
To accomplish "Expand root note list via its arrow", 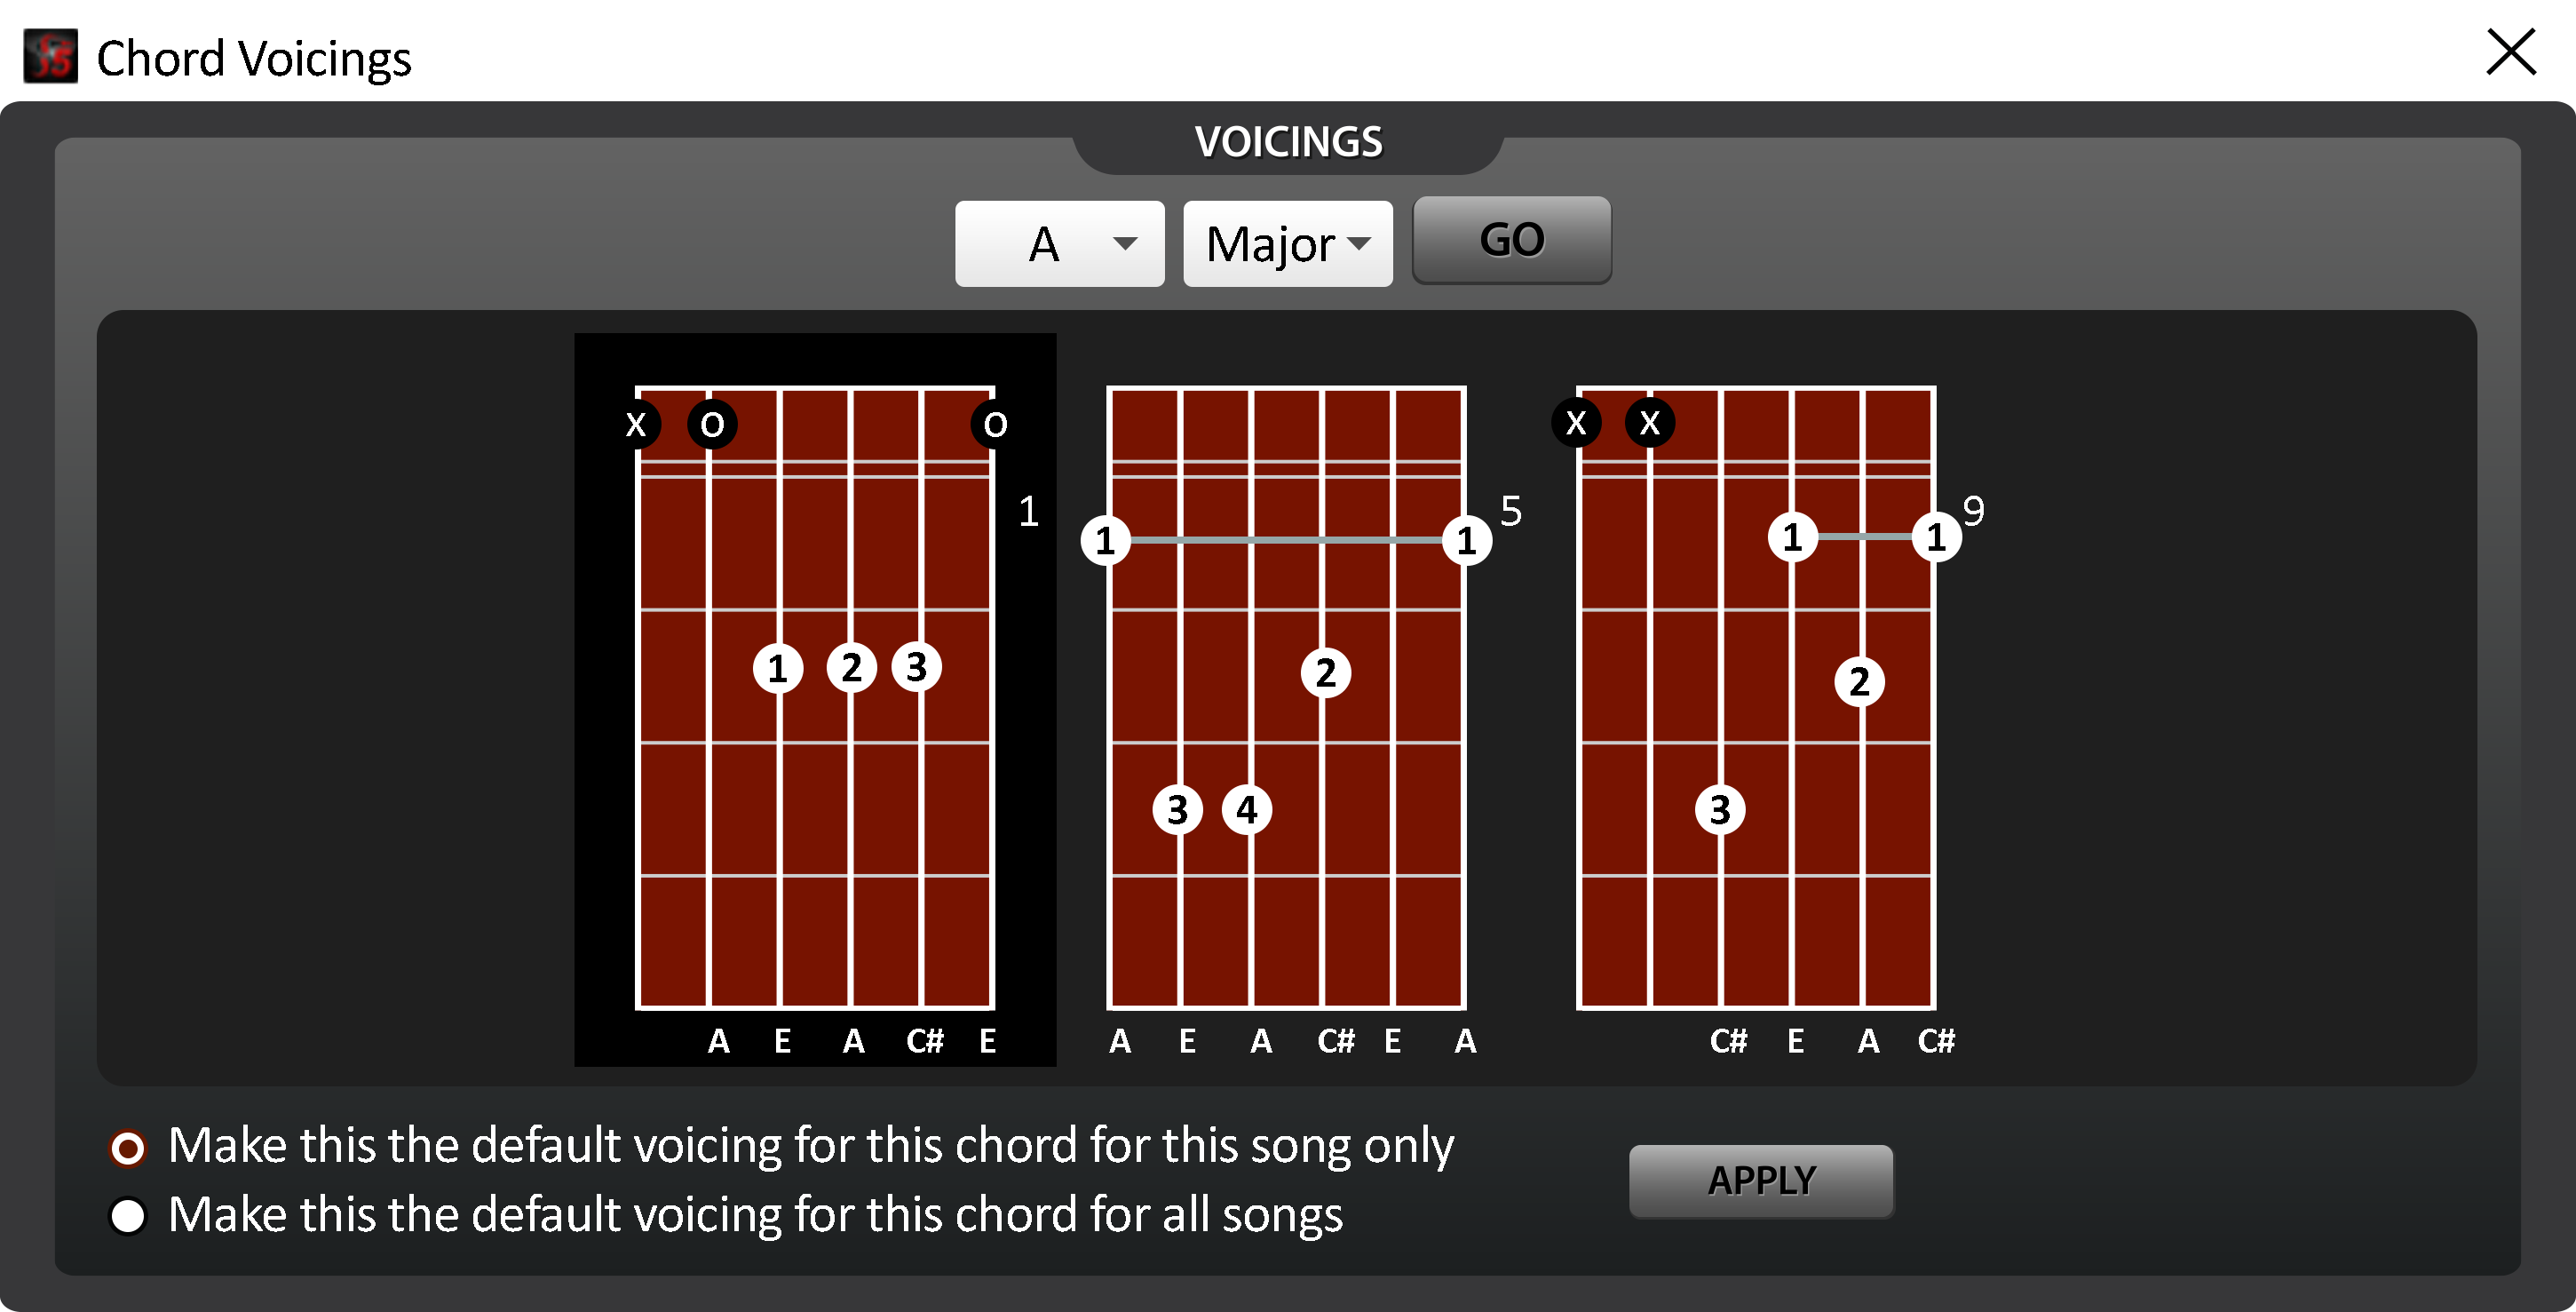I will [1125, 244].
